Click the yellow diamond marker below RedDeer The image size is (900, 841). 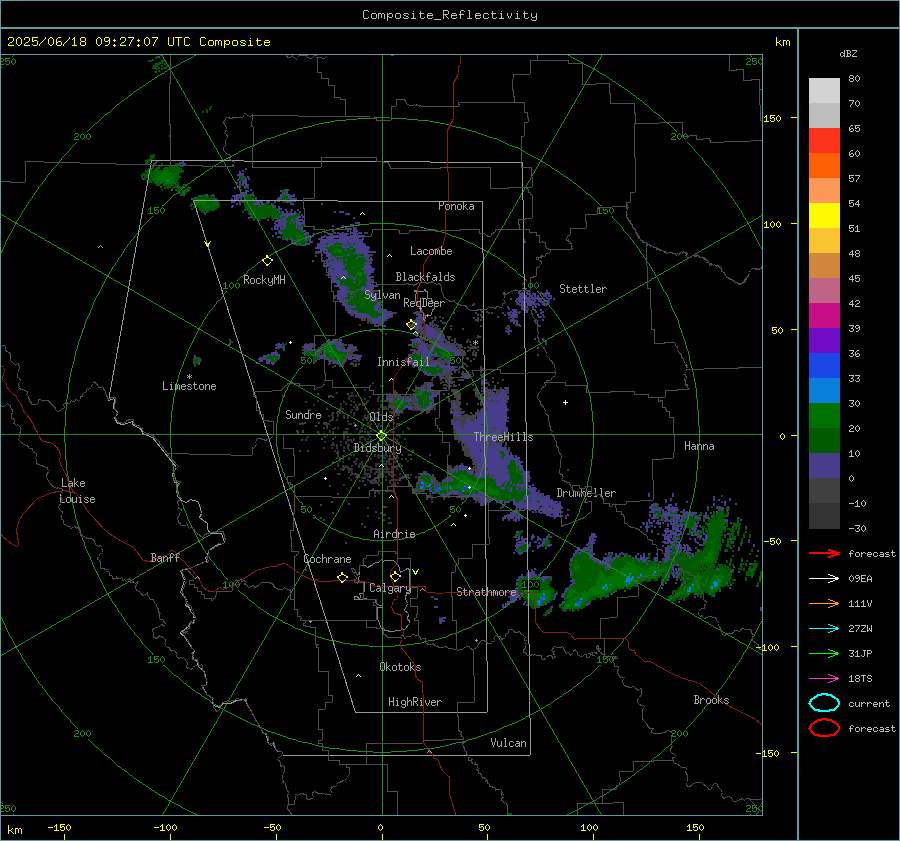pos(411,325)
